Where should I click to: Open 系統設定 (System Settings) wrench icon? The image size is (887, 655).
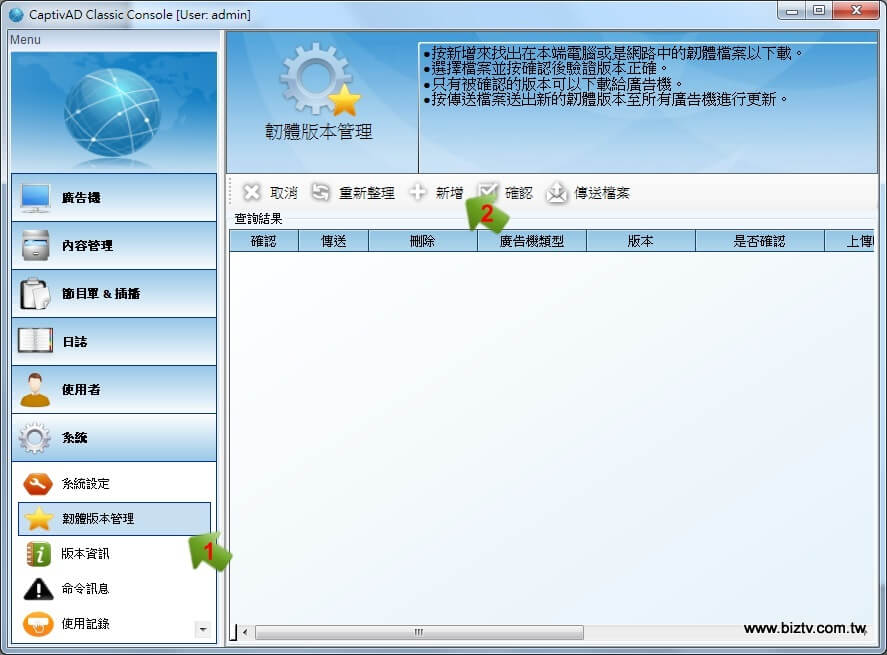(x=38, y=484)
